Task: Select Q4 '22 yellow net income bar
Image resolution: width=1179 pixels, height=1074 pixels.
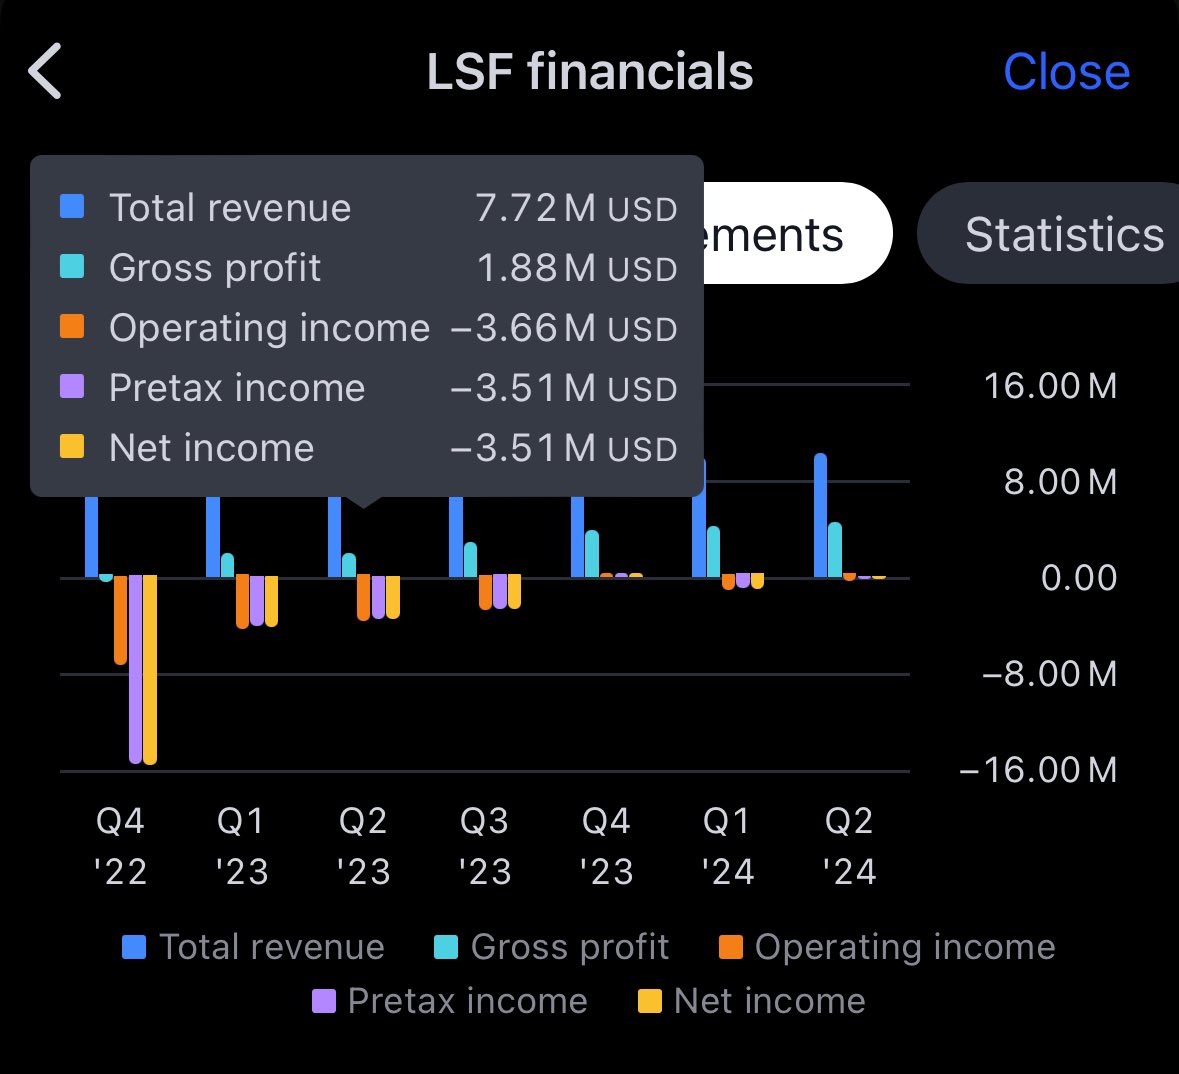Action: tap(150, 669)
